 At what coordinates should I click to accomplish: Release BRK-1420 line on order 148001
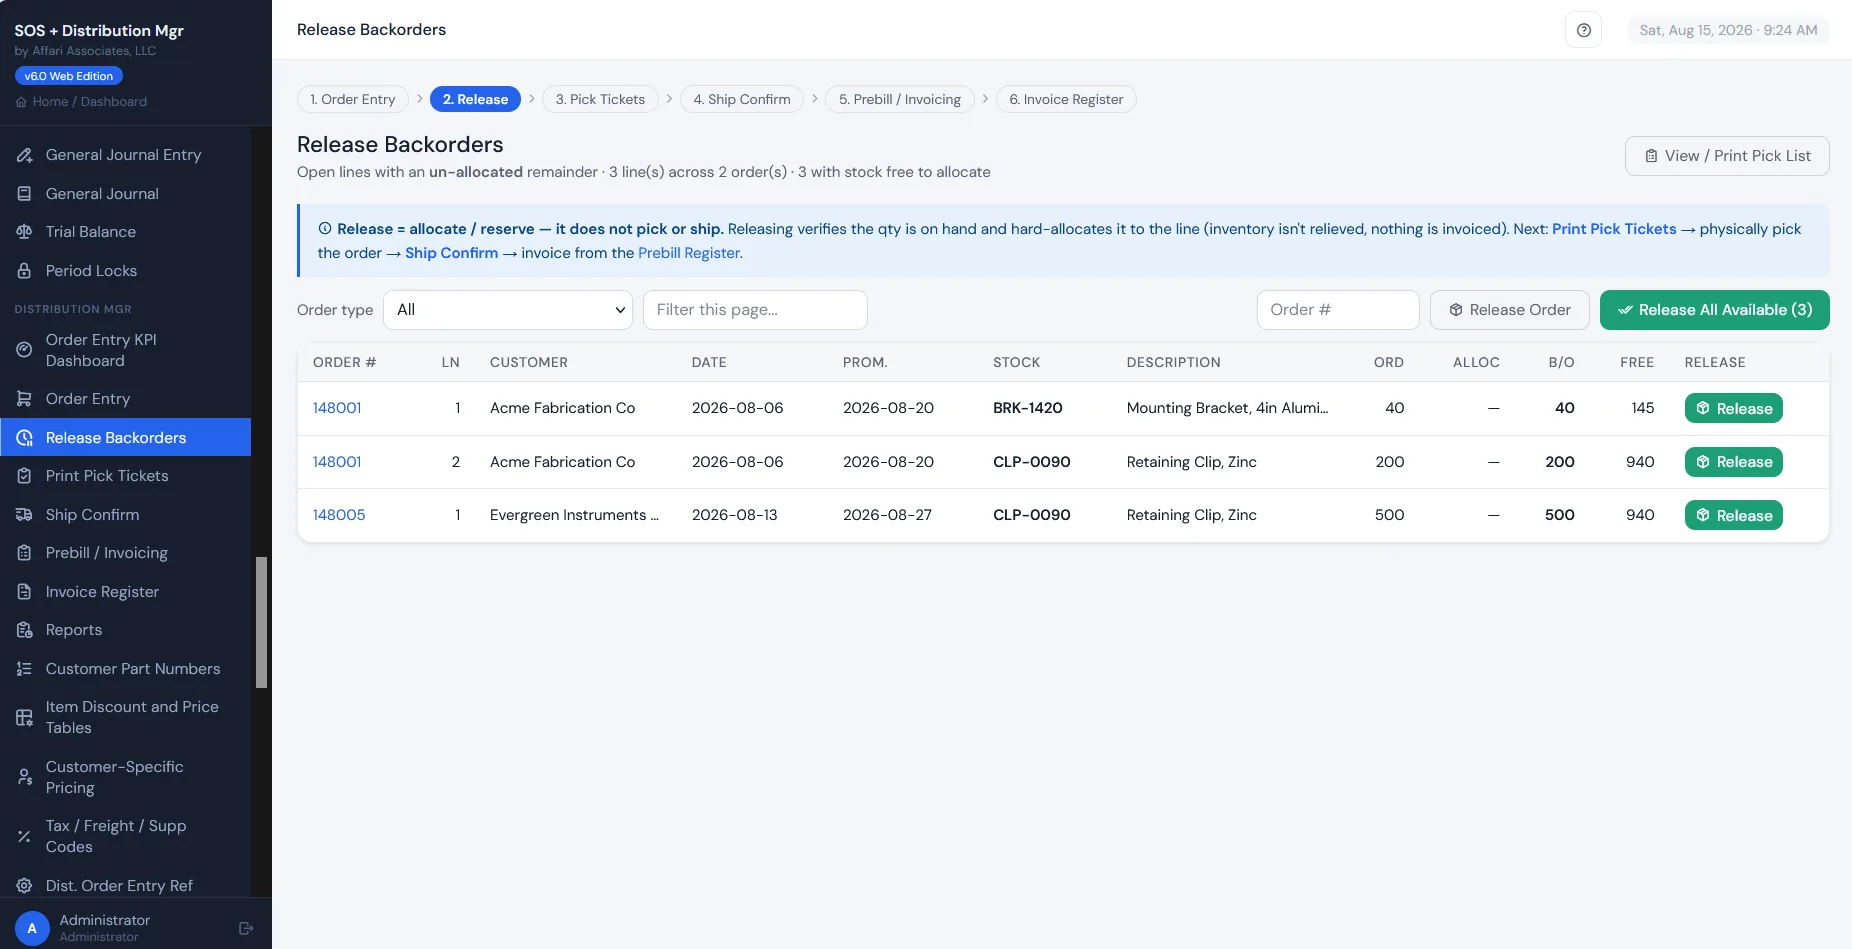[x=1734, y=408]
